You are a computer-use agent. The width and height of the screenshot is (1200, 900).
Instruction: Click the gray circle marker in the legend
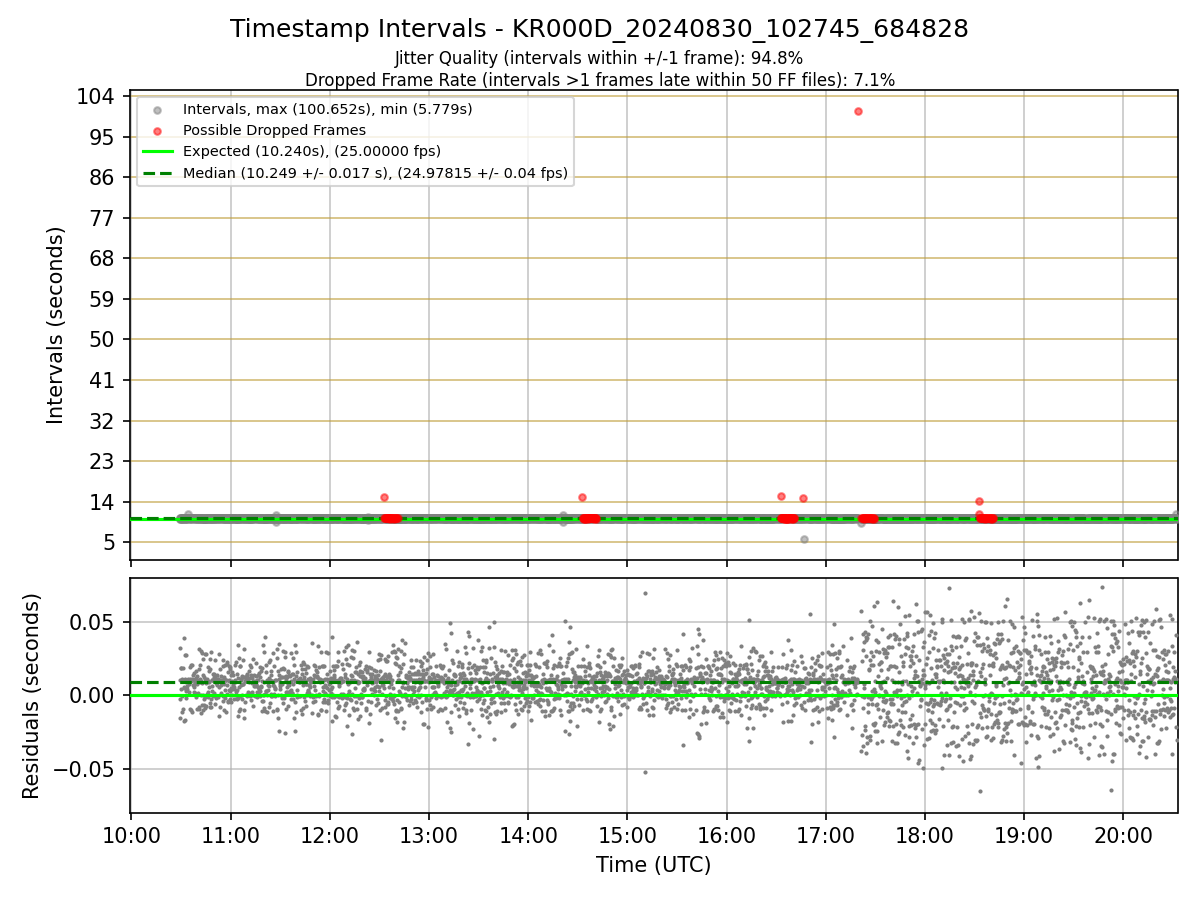(157, 110)
